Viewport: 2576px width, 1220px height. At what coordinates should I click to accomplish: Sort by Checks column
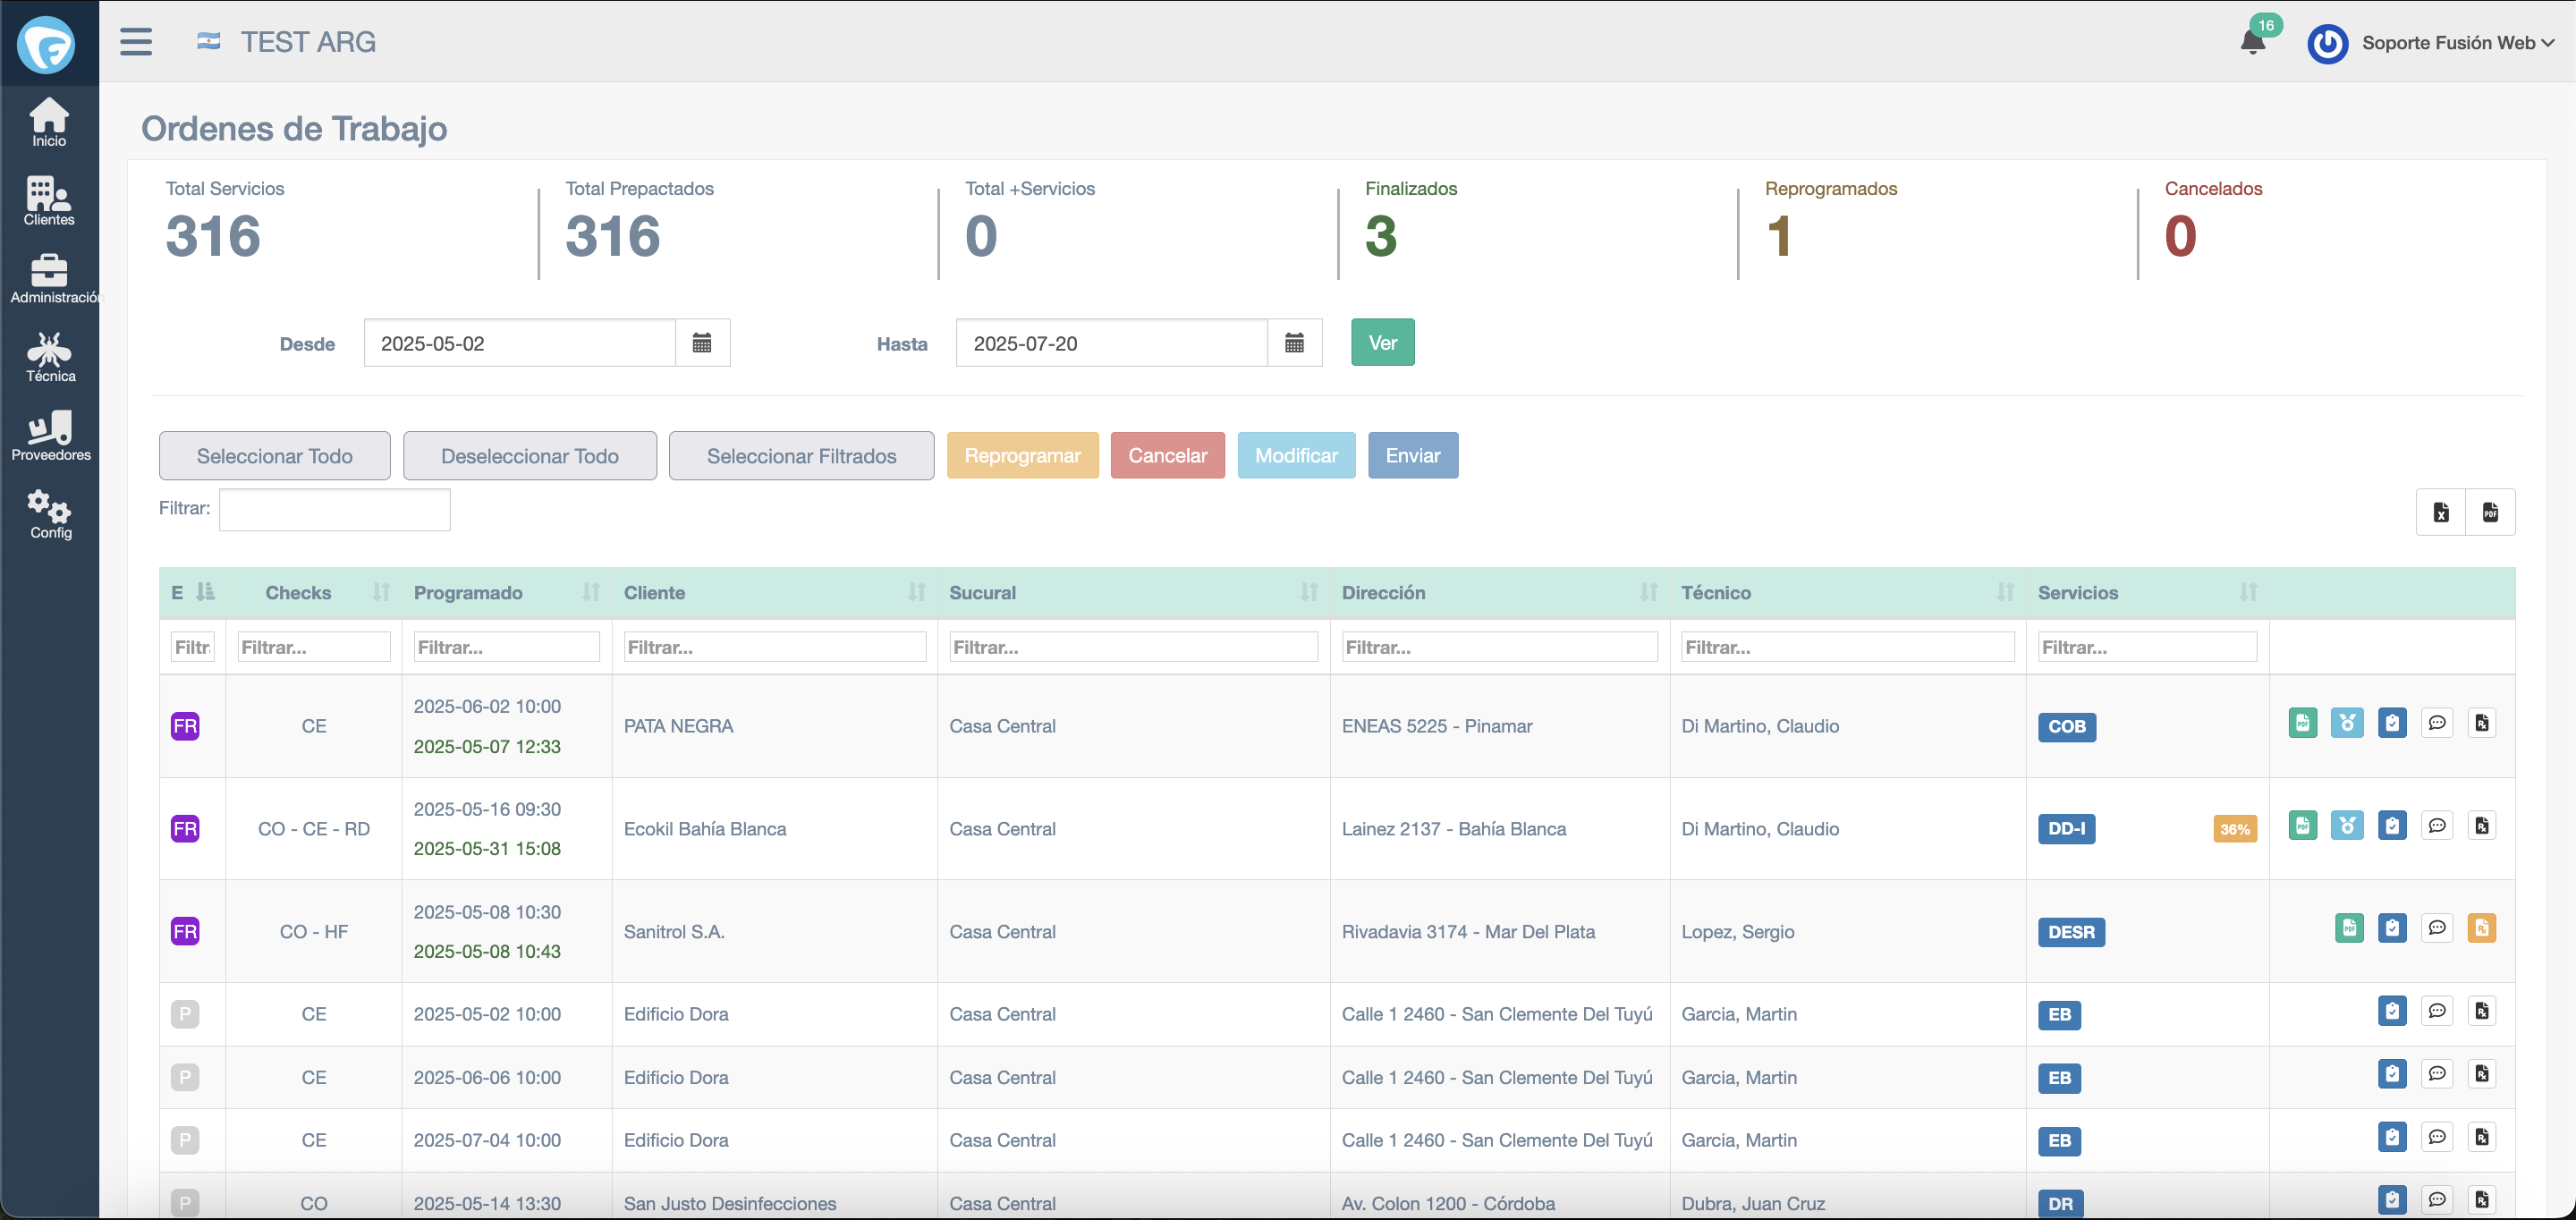pos(314,592)
